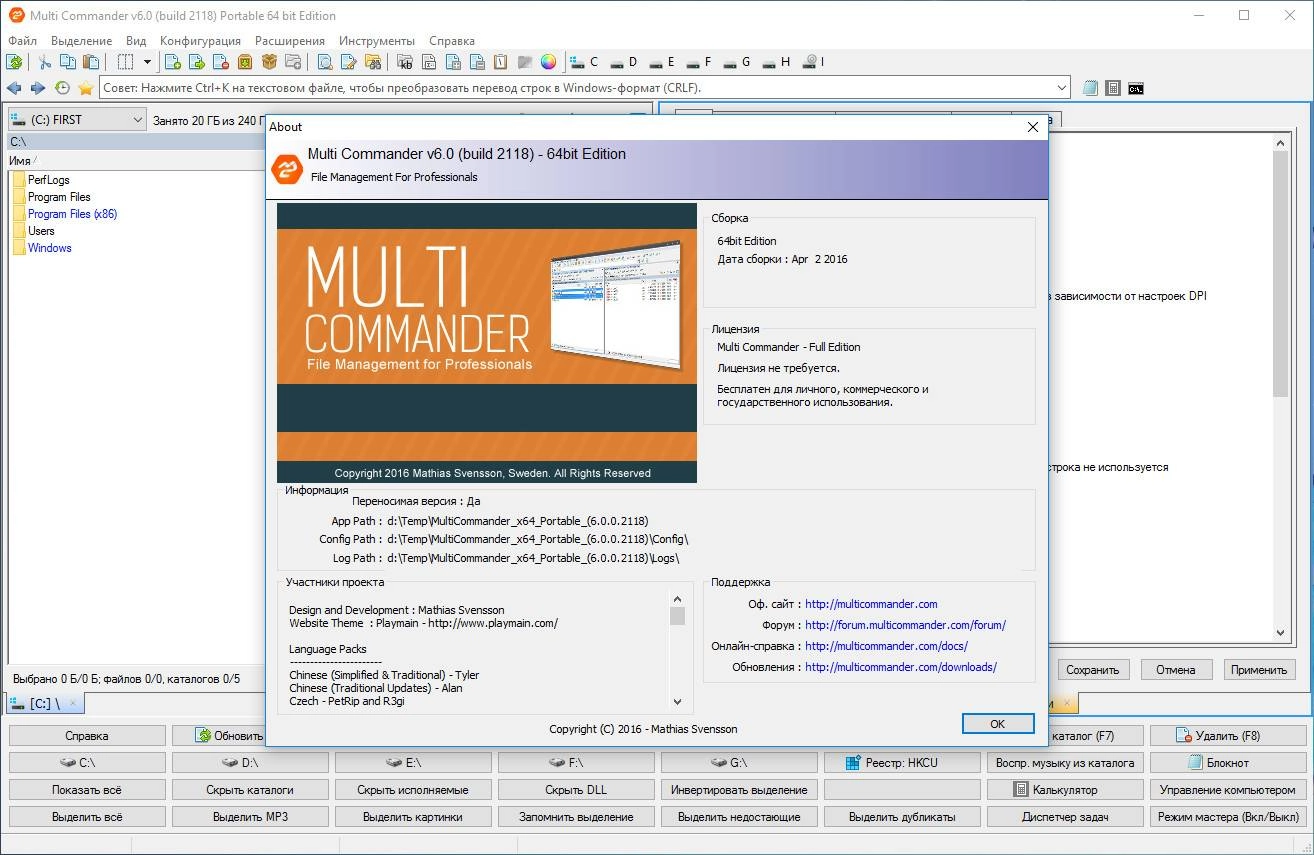Open the selection icon's dropdown arrow
The image size is (1314, 855).
[147, 62]
